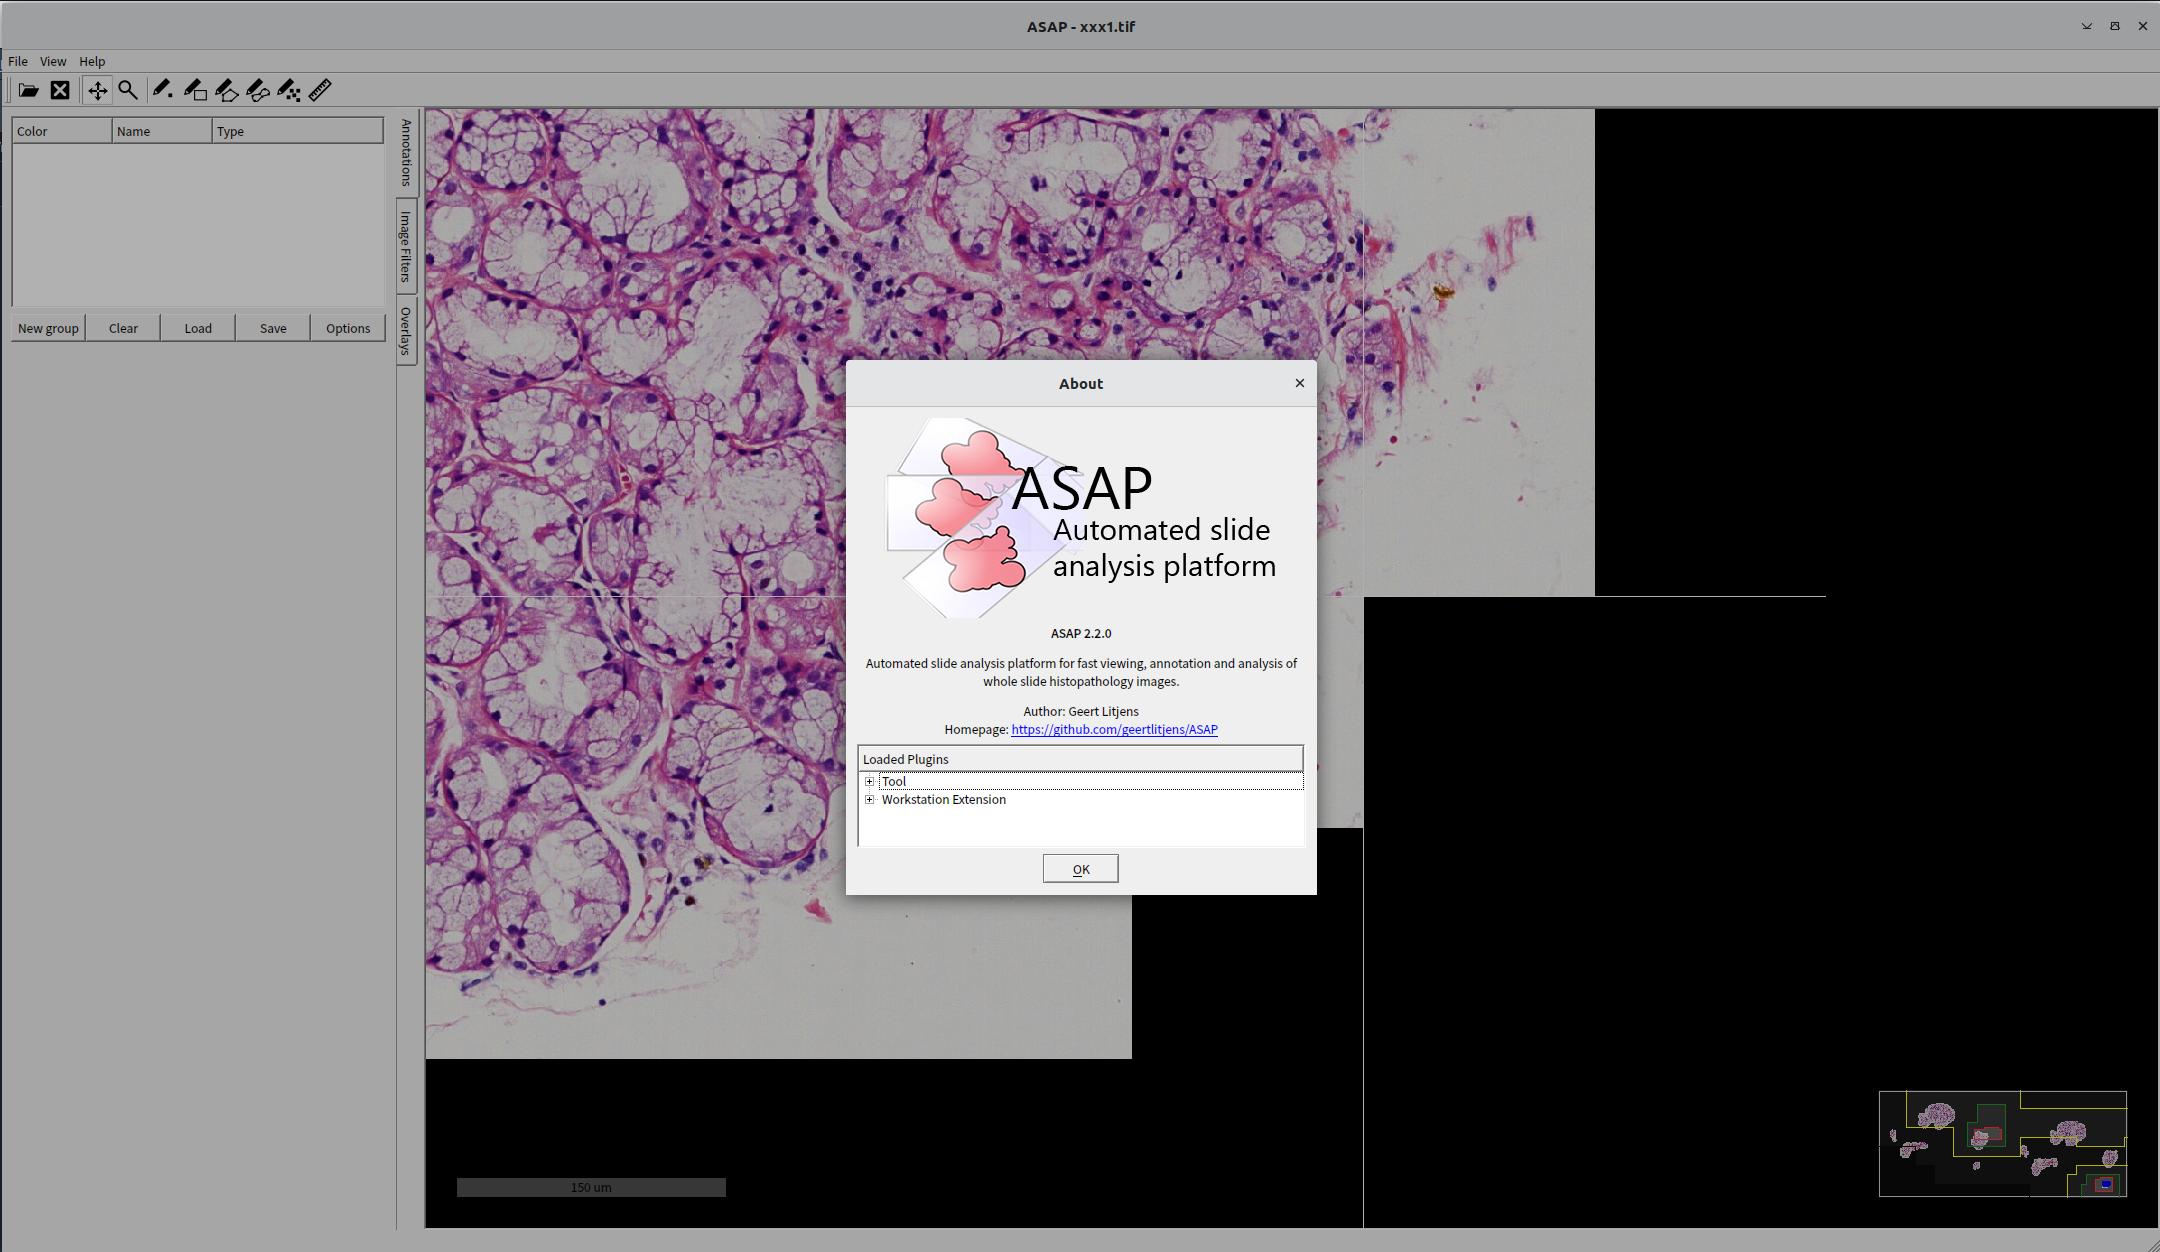Image resolution: width=2160 pixels, height=1252 pixels.
Task: Select the polygon annotation tool
Action: (227, 90)
